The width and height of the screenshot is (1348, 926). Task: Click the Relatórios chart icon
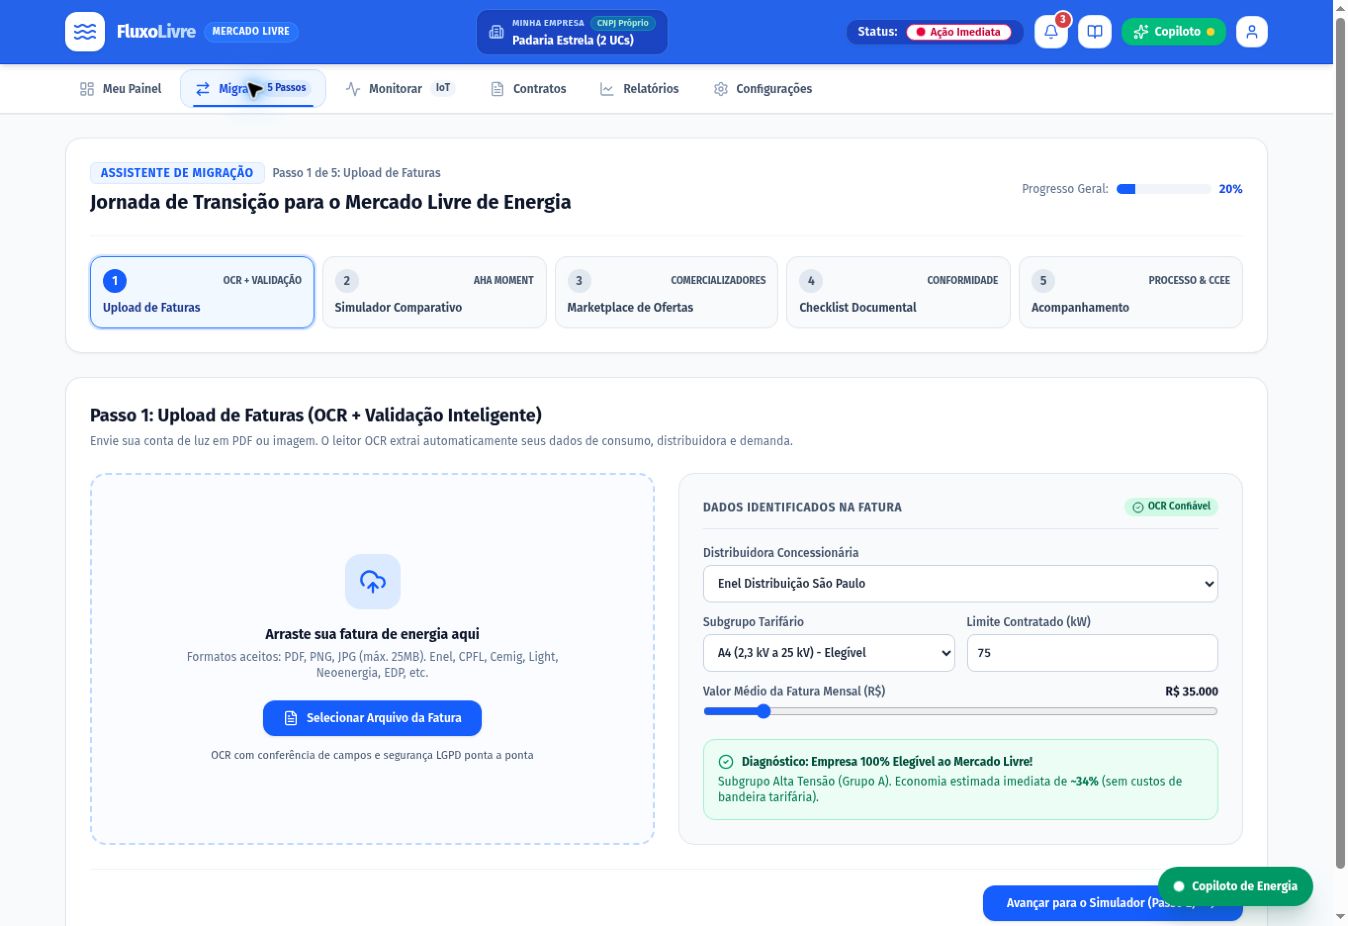click(607, 89)
